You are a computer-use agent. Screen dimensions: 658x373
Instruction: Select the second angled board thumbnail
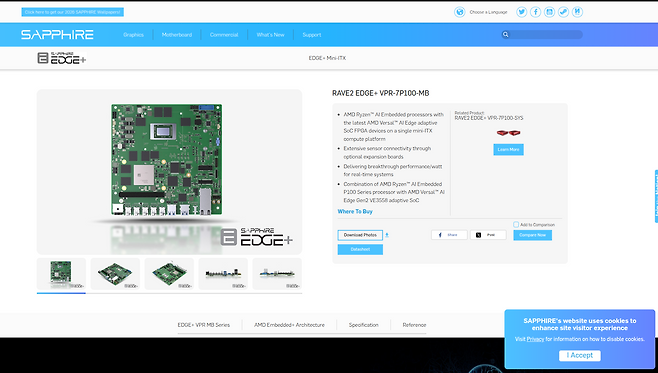[115, 274]
